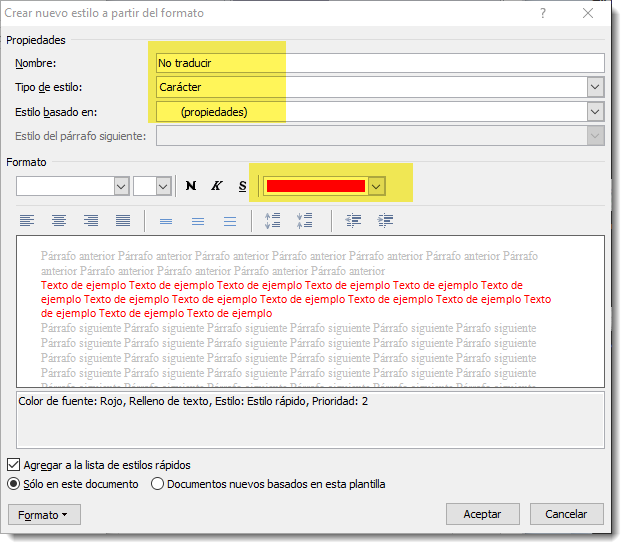This screenshot has width=627, height=549.
Task: Click the red Texto de ejemplo preview
Action: [296, 299]
